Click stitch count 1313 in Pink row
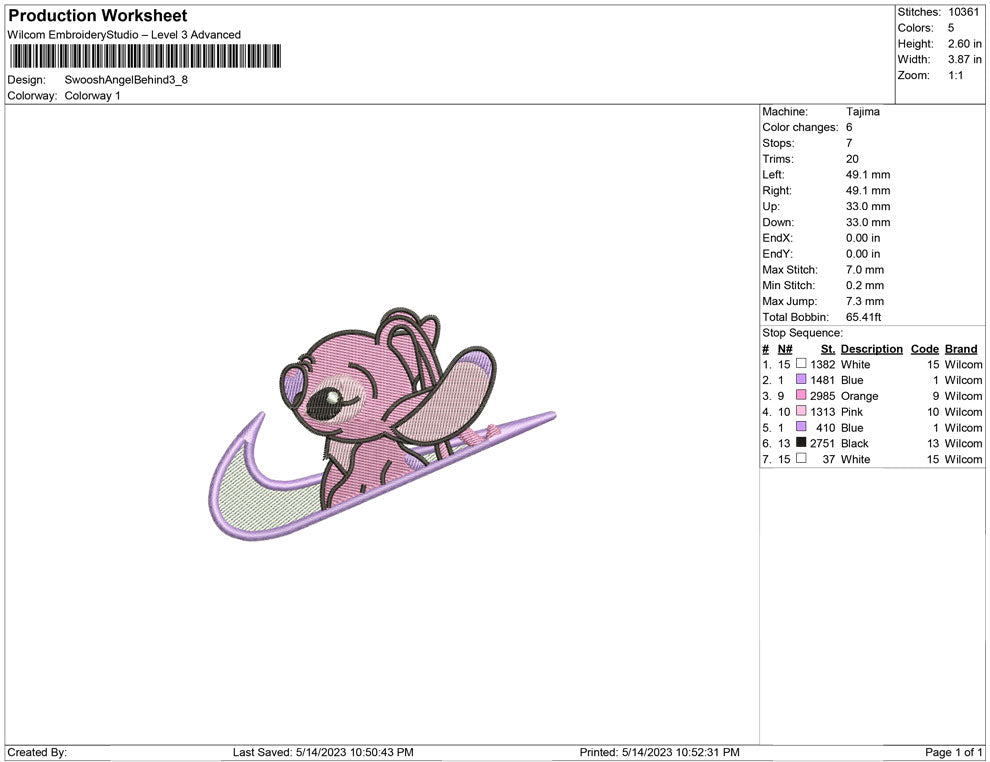The height and width of the screenshot is (762, 990). (823, 412)
